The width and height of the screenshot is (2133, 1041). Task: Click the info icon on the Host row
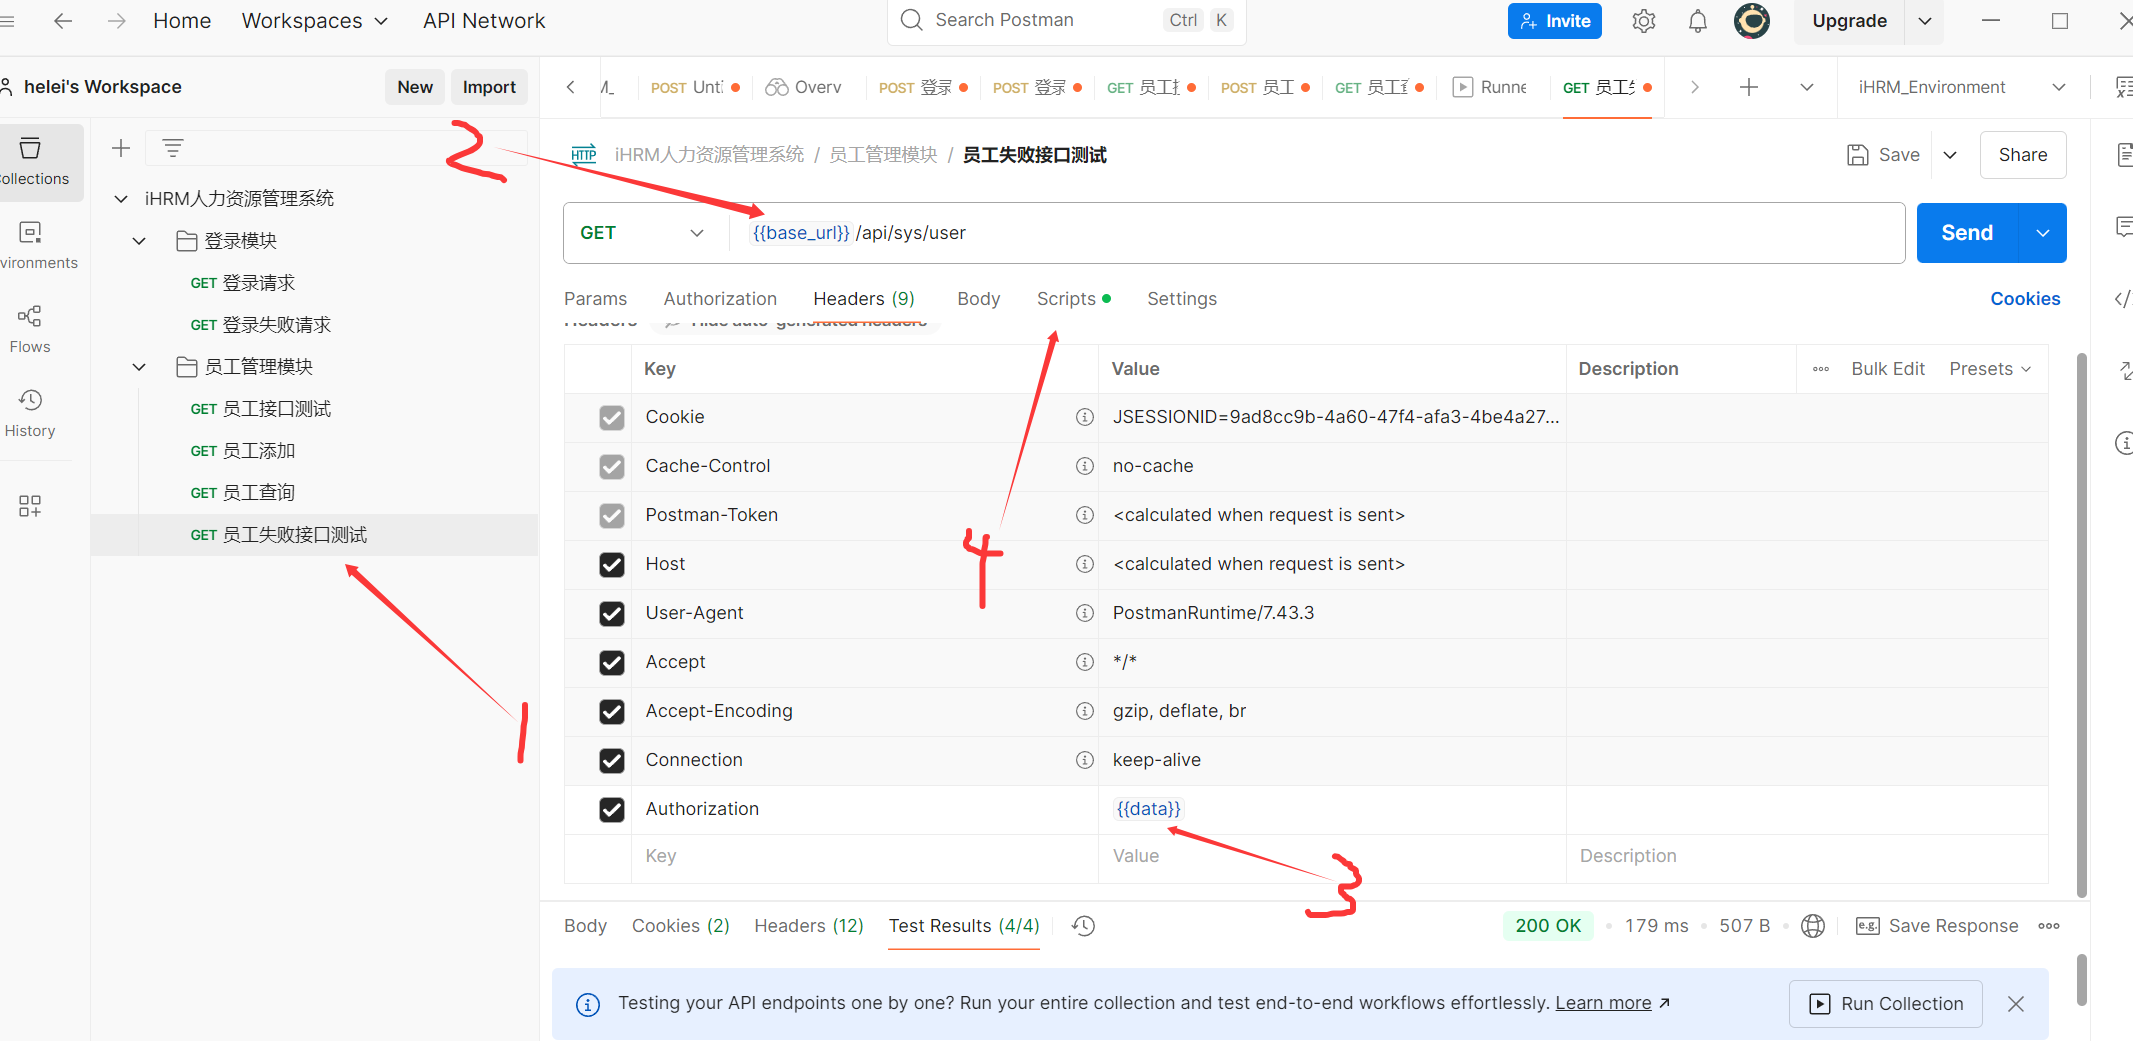click(x=1085, y=564)
